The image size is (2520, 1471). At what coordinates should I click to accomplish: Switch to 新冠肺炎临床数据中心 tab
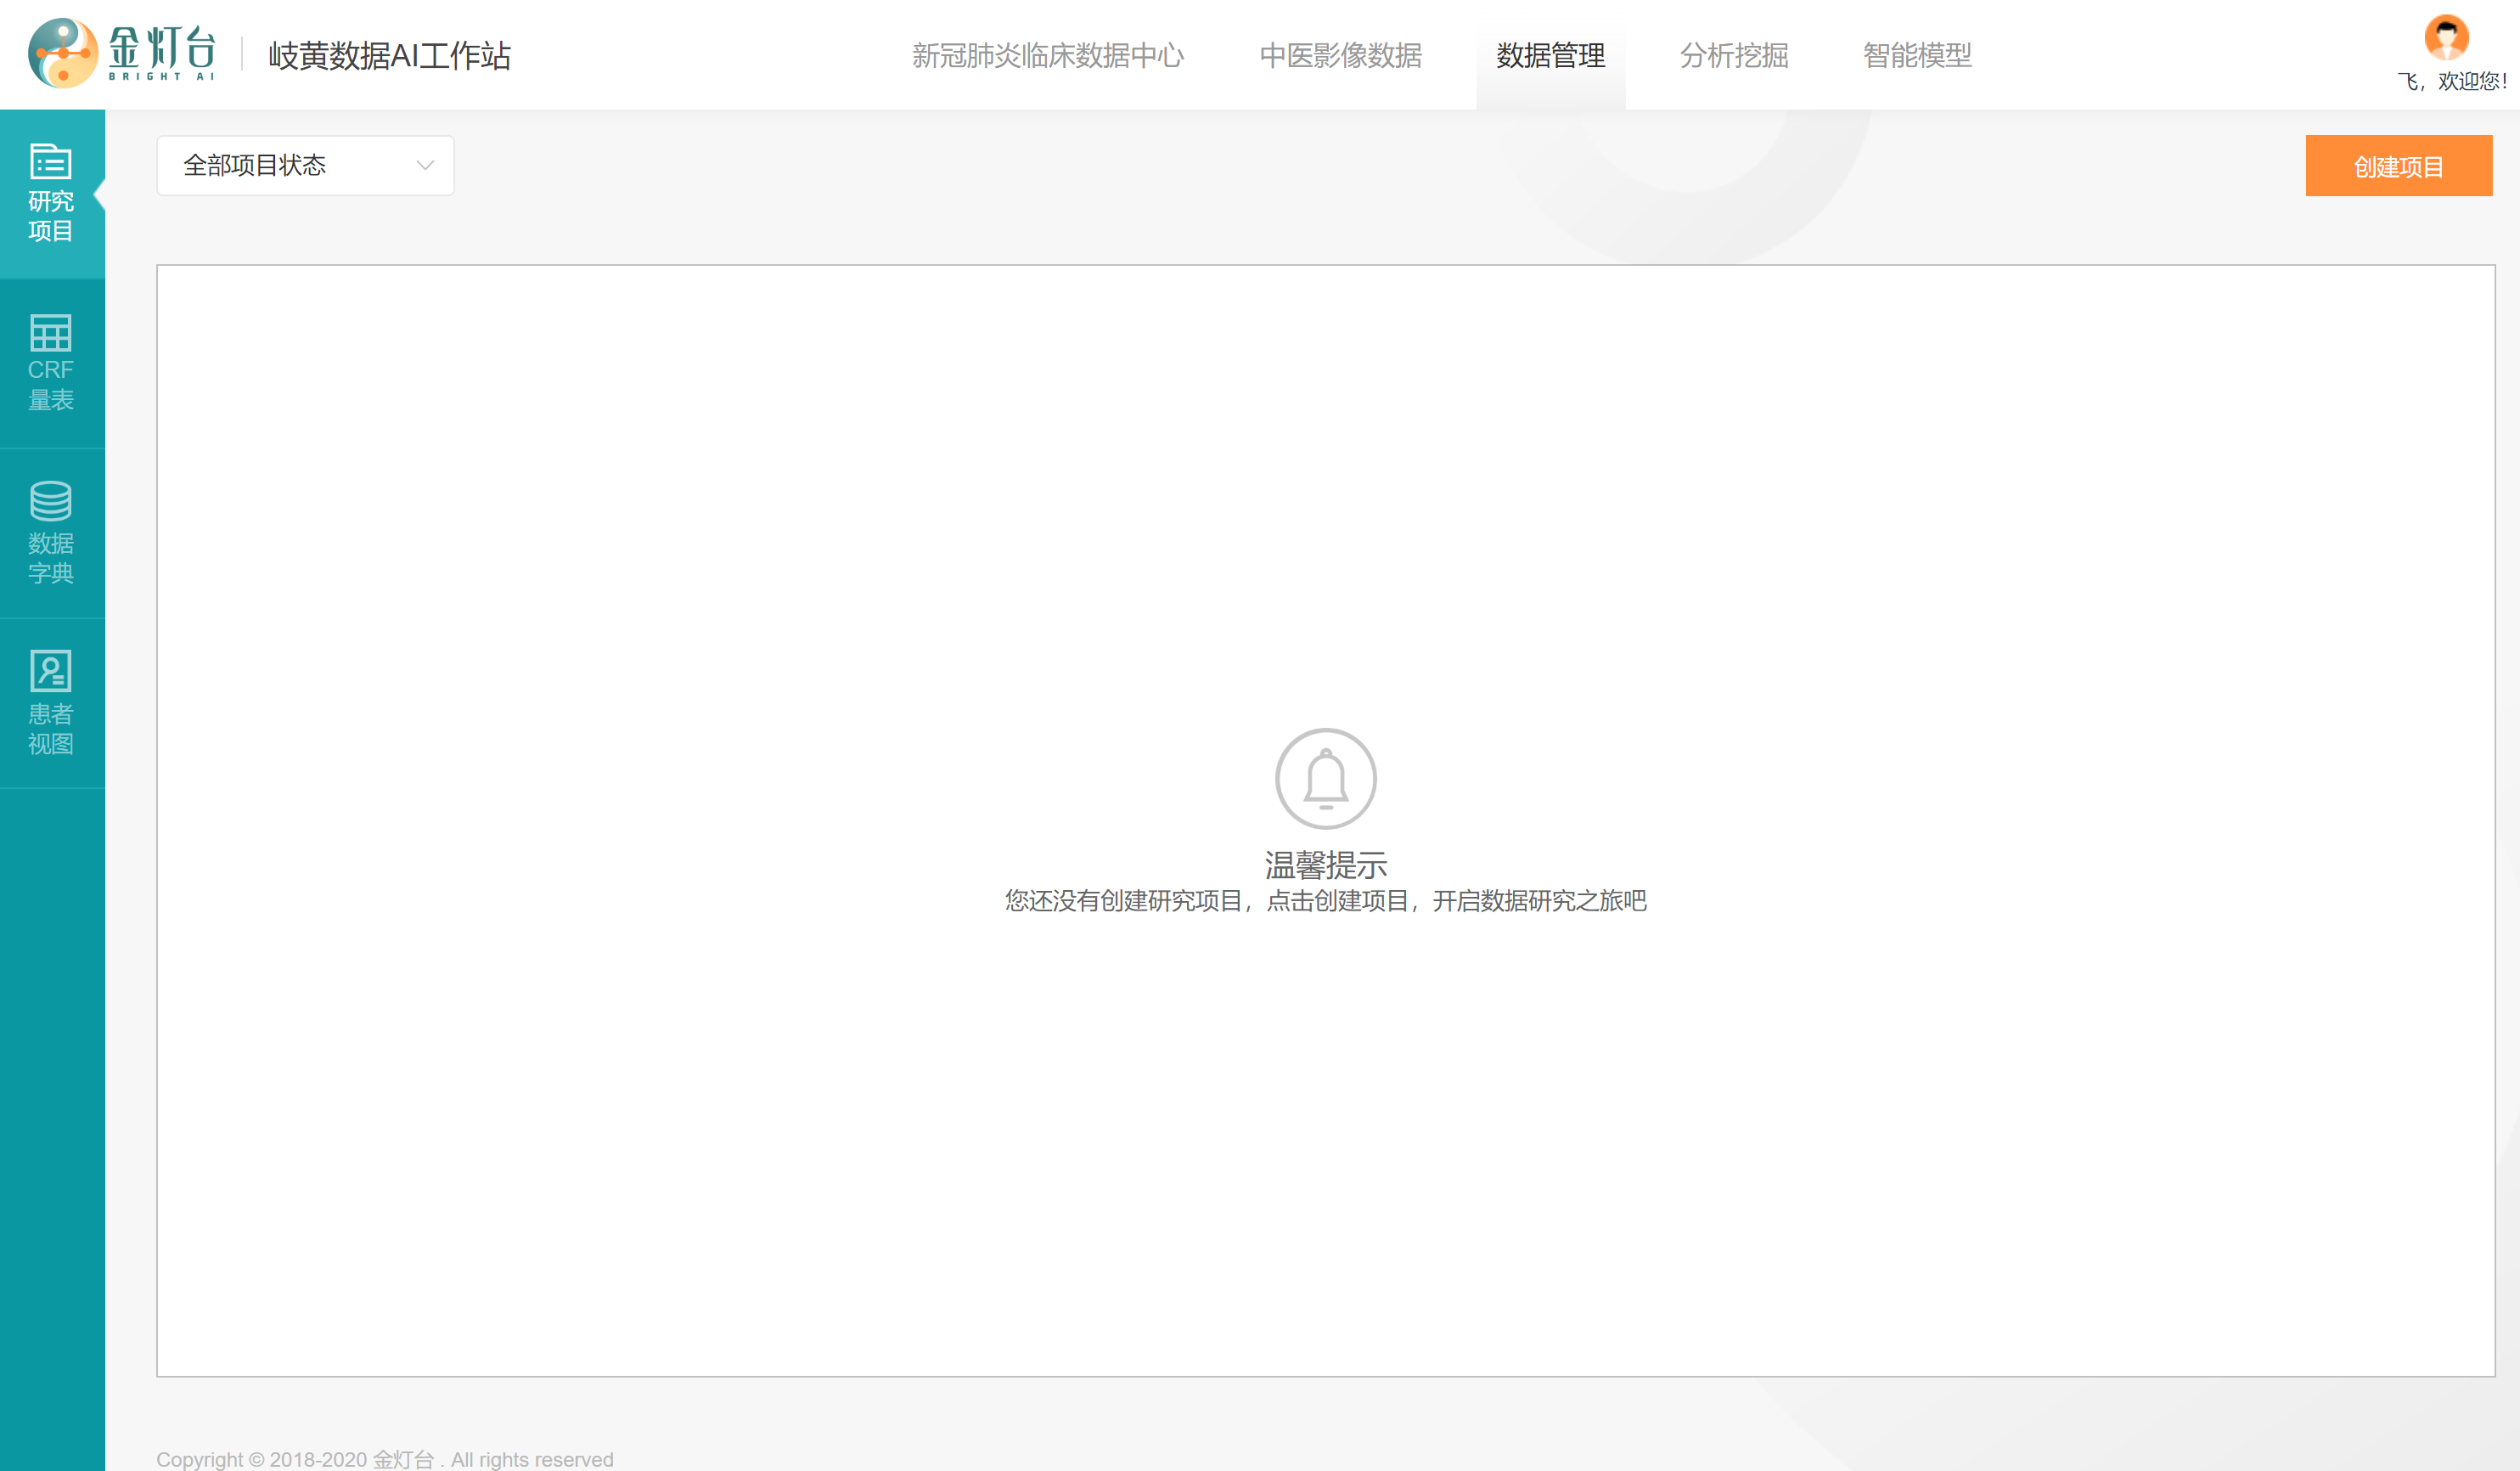coord(1047,55)
